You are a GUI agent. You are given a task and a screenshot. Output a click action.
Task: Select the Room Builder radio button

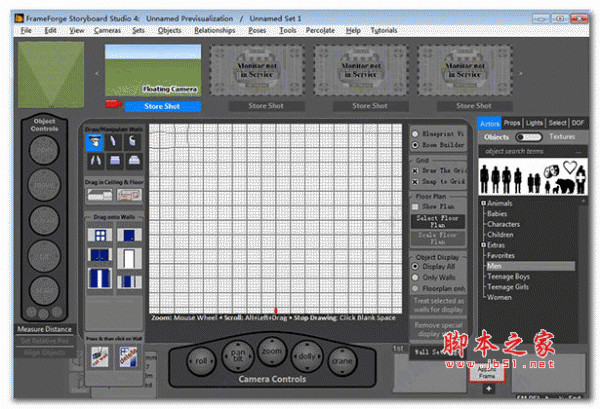click(x=415, y=145)
